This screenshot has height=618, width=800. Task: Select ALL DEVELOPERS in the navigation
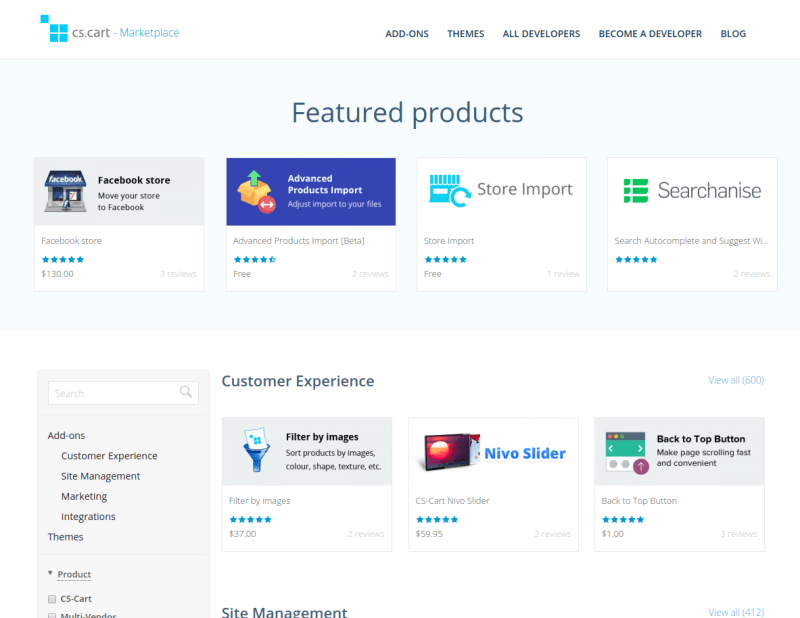[541, 33]
